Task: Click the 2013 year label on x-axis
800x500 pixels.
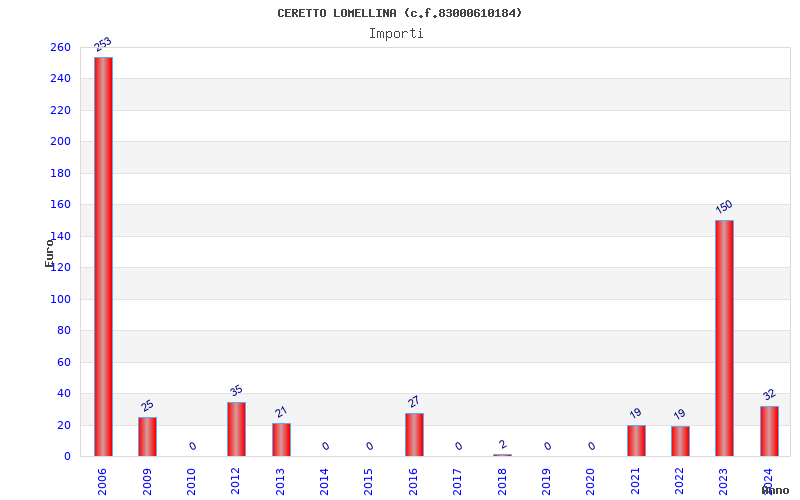Action: pos(280,482)
